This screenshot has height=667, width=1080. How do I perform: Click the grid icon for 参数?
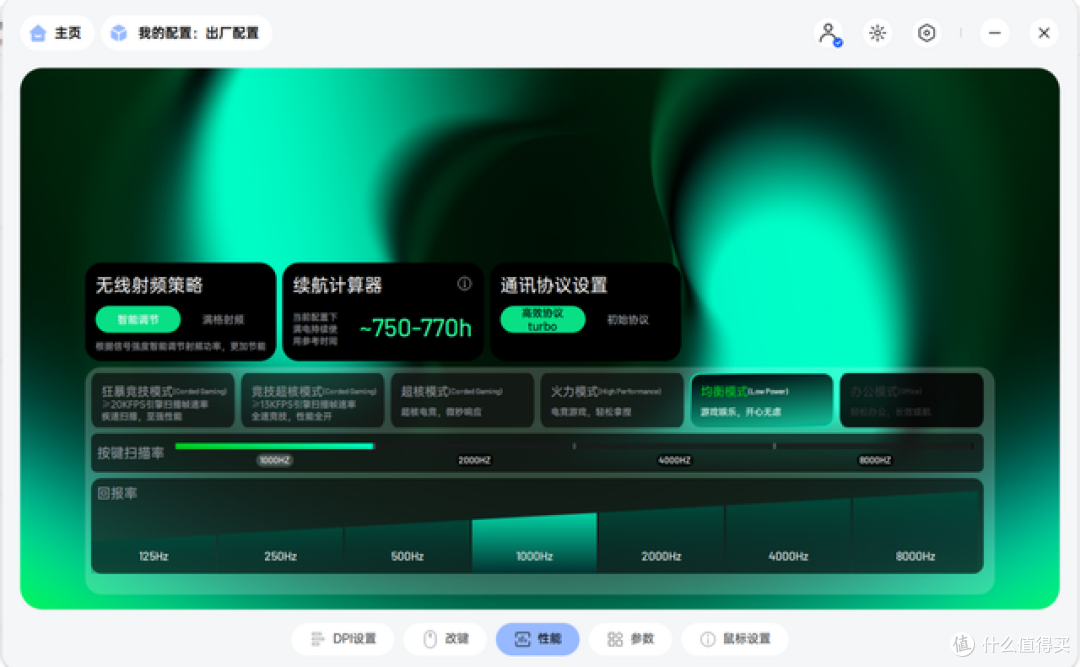tap(615, 639)
